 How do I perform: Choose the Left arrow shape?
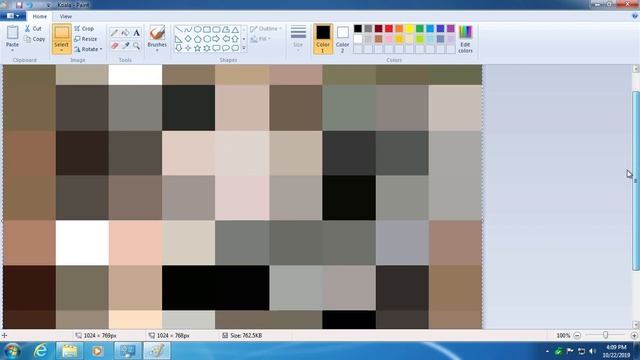click(x=226, y=39)
